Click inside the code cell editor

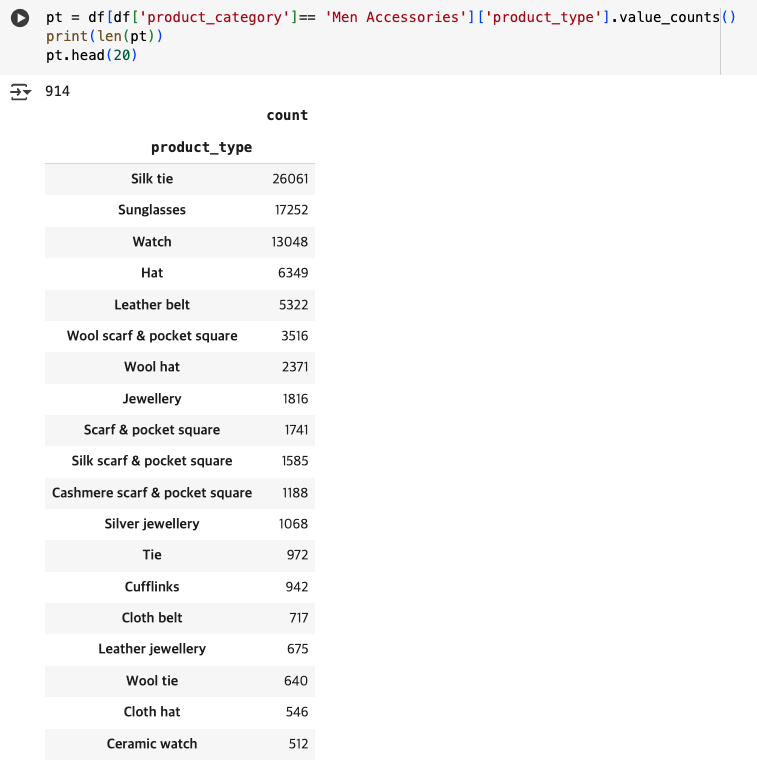click(382, 37)
